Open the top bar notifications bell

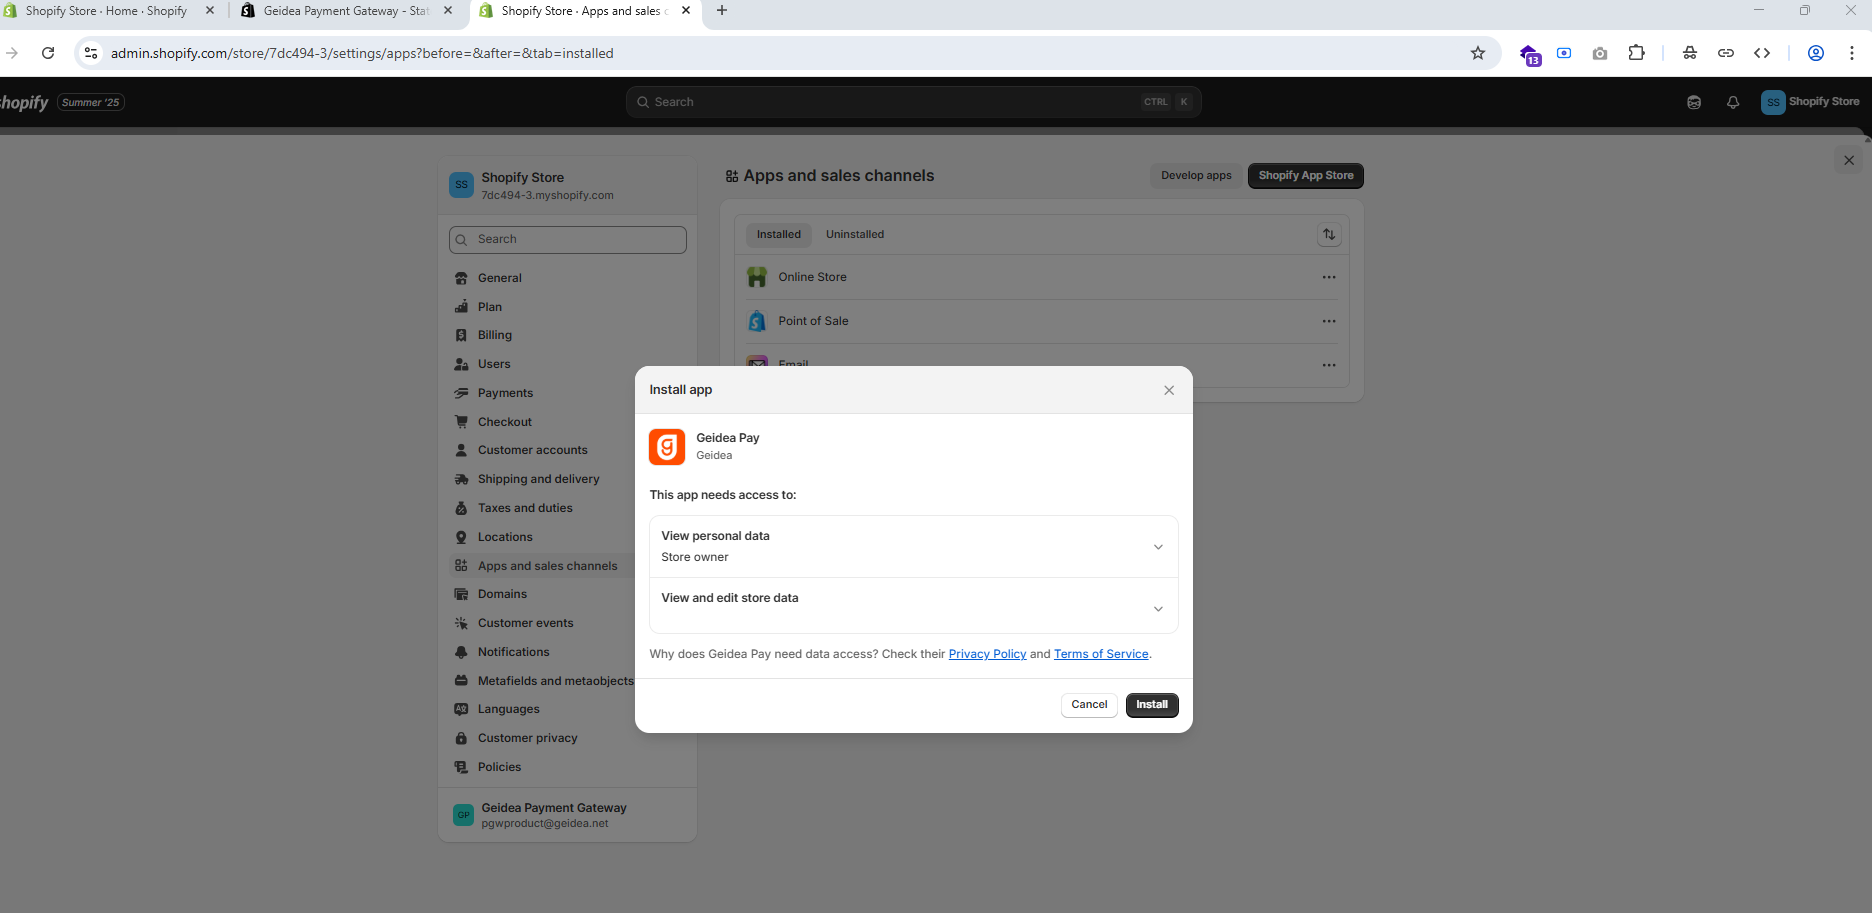tap(1733, 102)
